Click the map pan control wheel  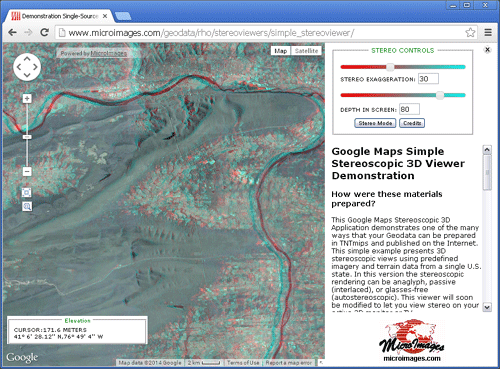(27, 67)
